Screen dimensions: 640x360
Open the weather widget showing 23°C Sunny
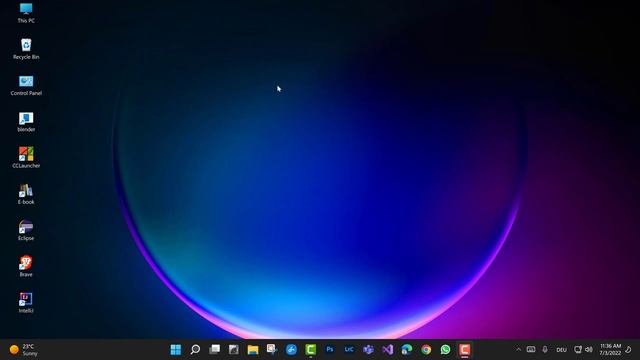(x=24, y=350)
